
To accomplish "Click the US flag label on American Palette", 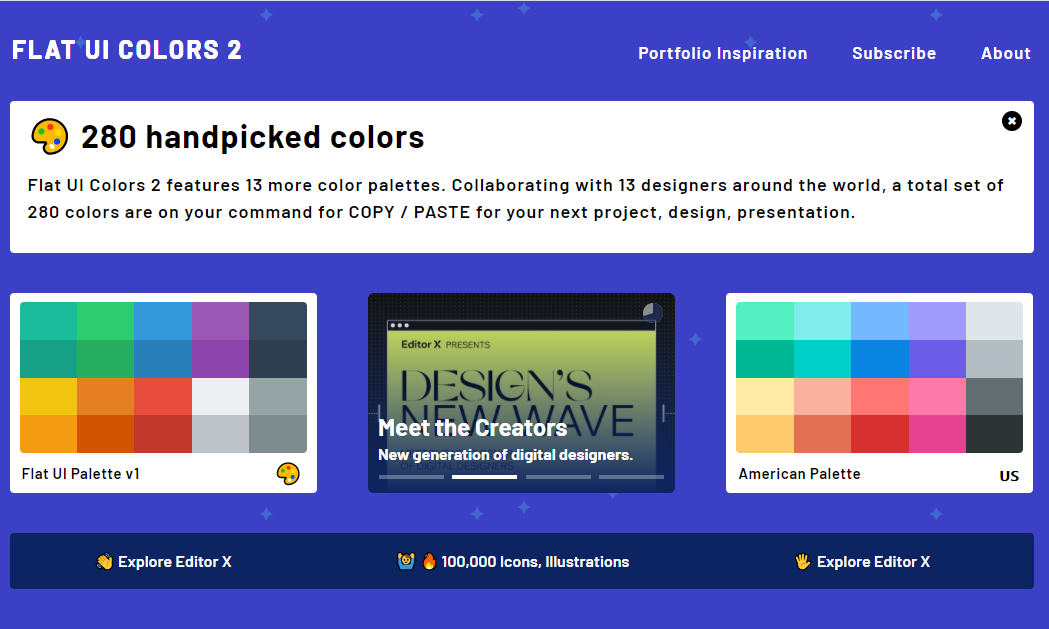I will coord(1009,476).
